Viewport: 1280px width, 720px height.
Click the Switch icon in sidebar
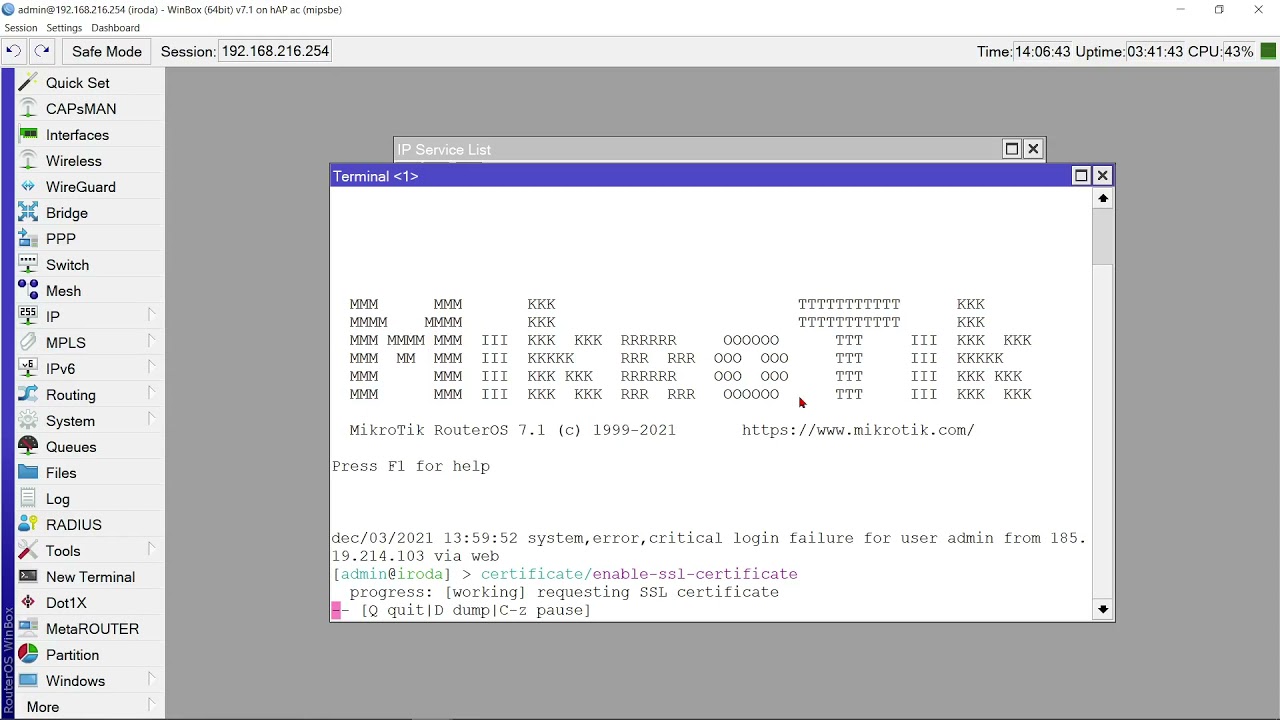point(28,265)
